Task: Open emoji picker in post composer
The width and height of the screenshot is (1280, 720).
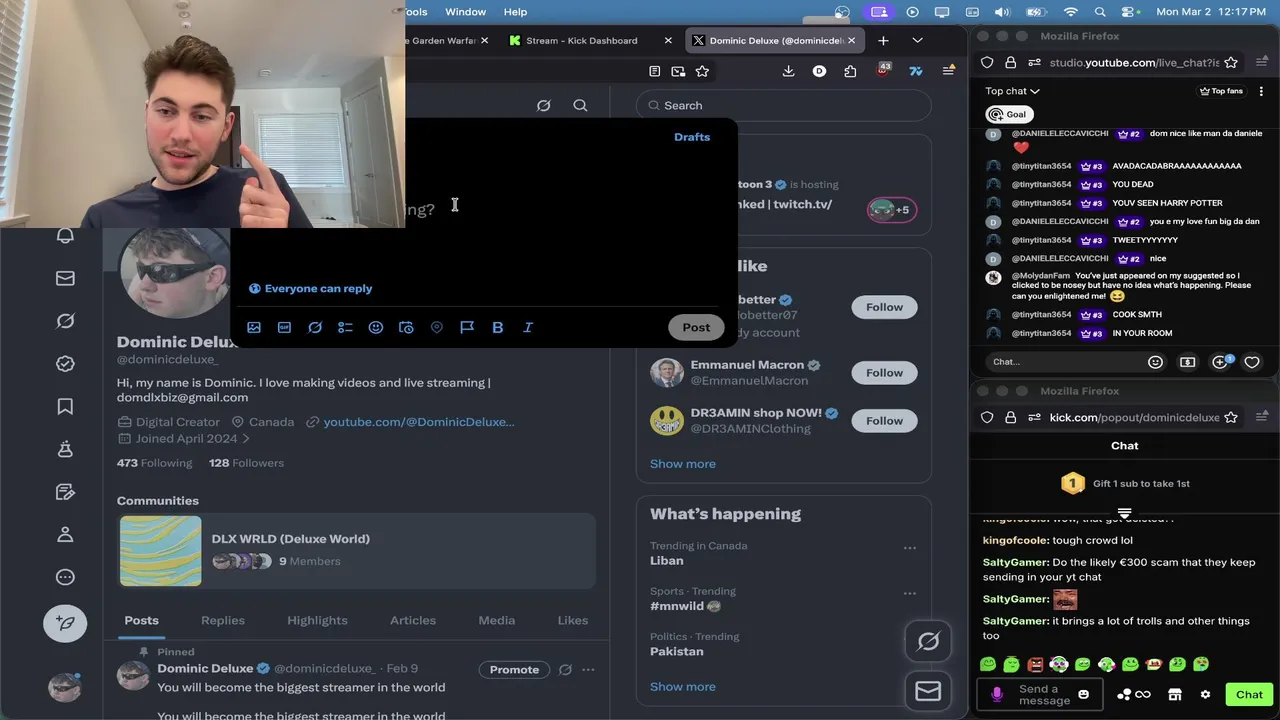Action: (376, 327)
